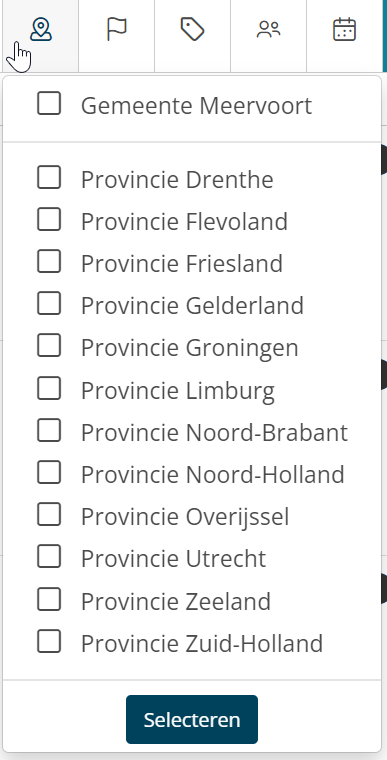This screenshot has width=387, height=760.
Task: Select the Provincie Friesland checkbox
Action: pyautogui.click(x=49, y=261)
